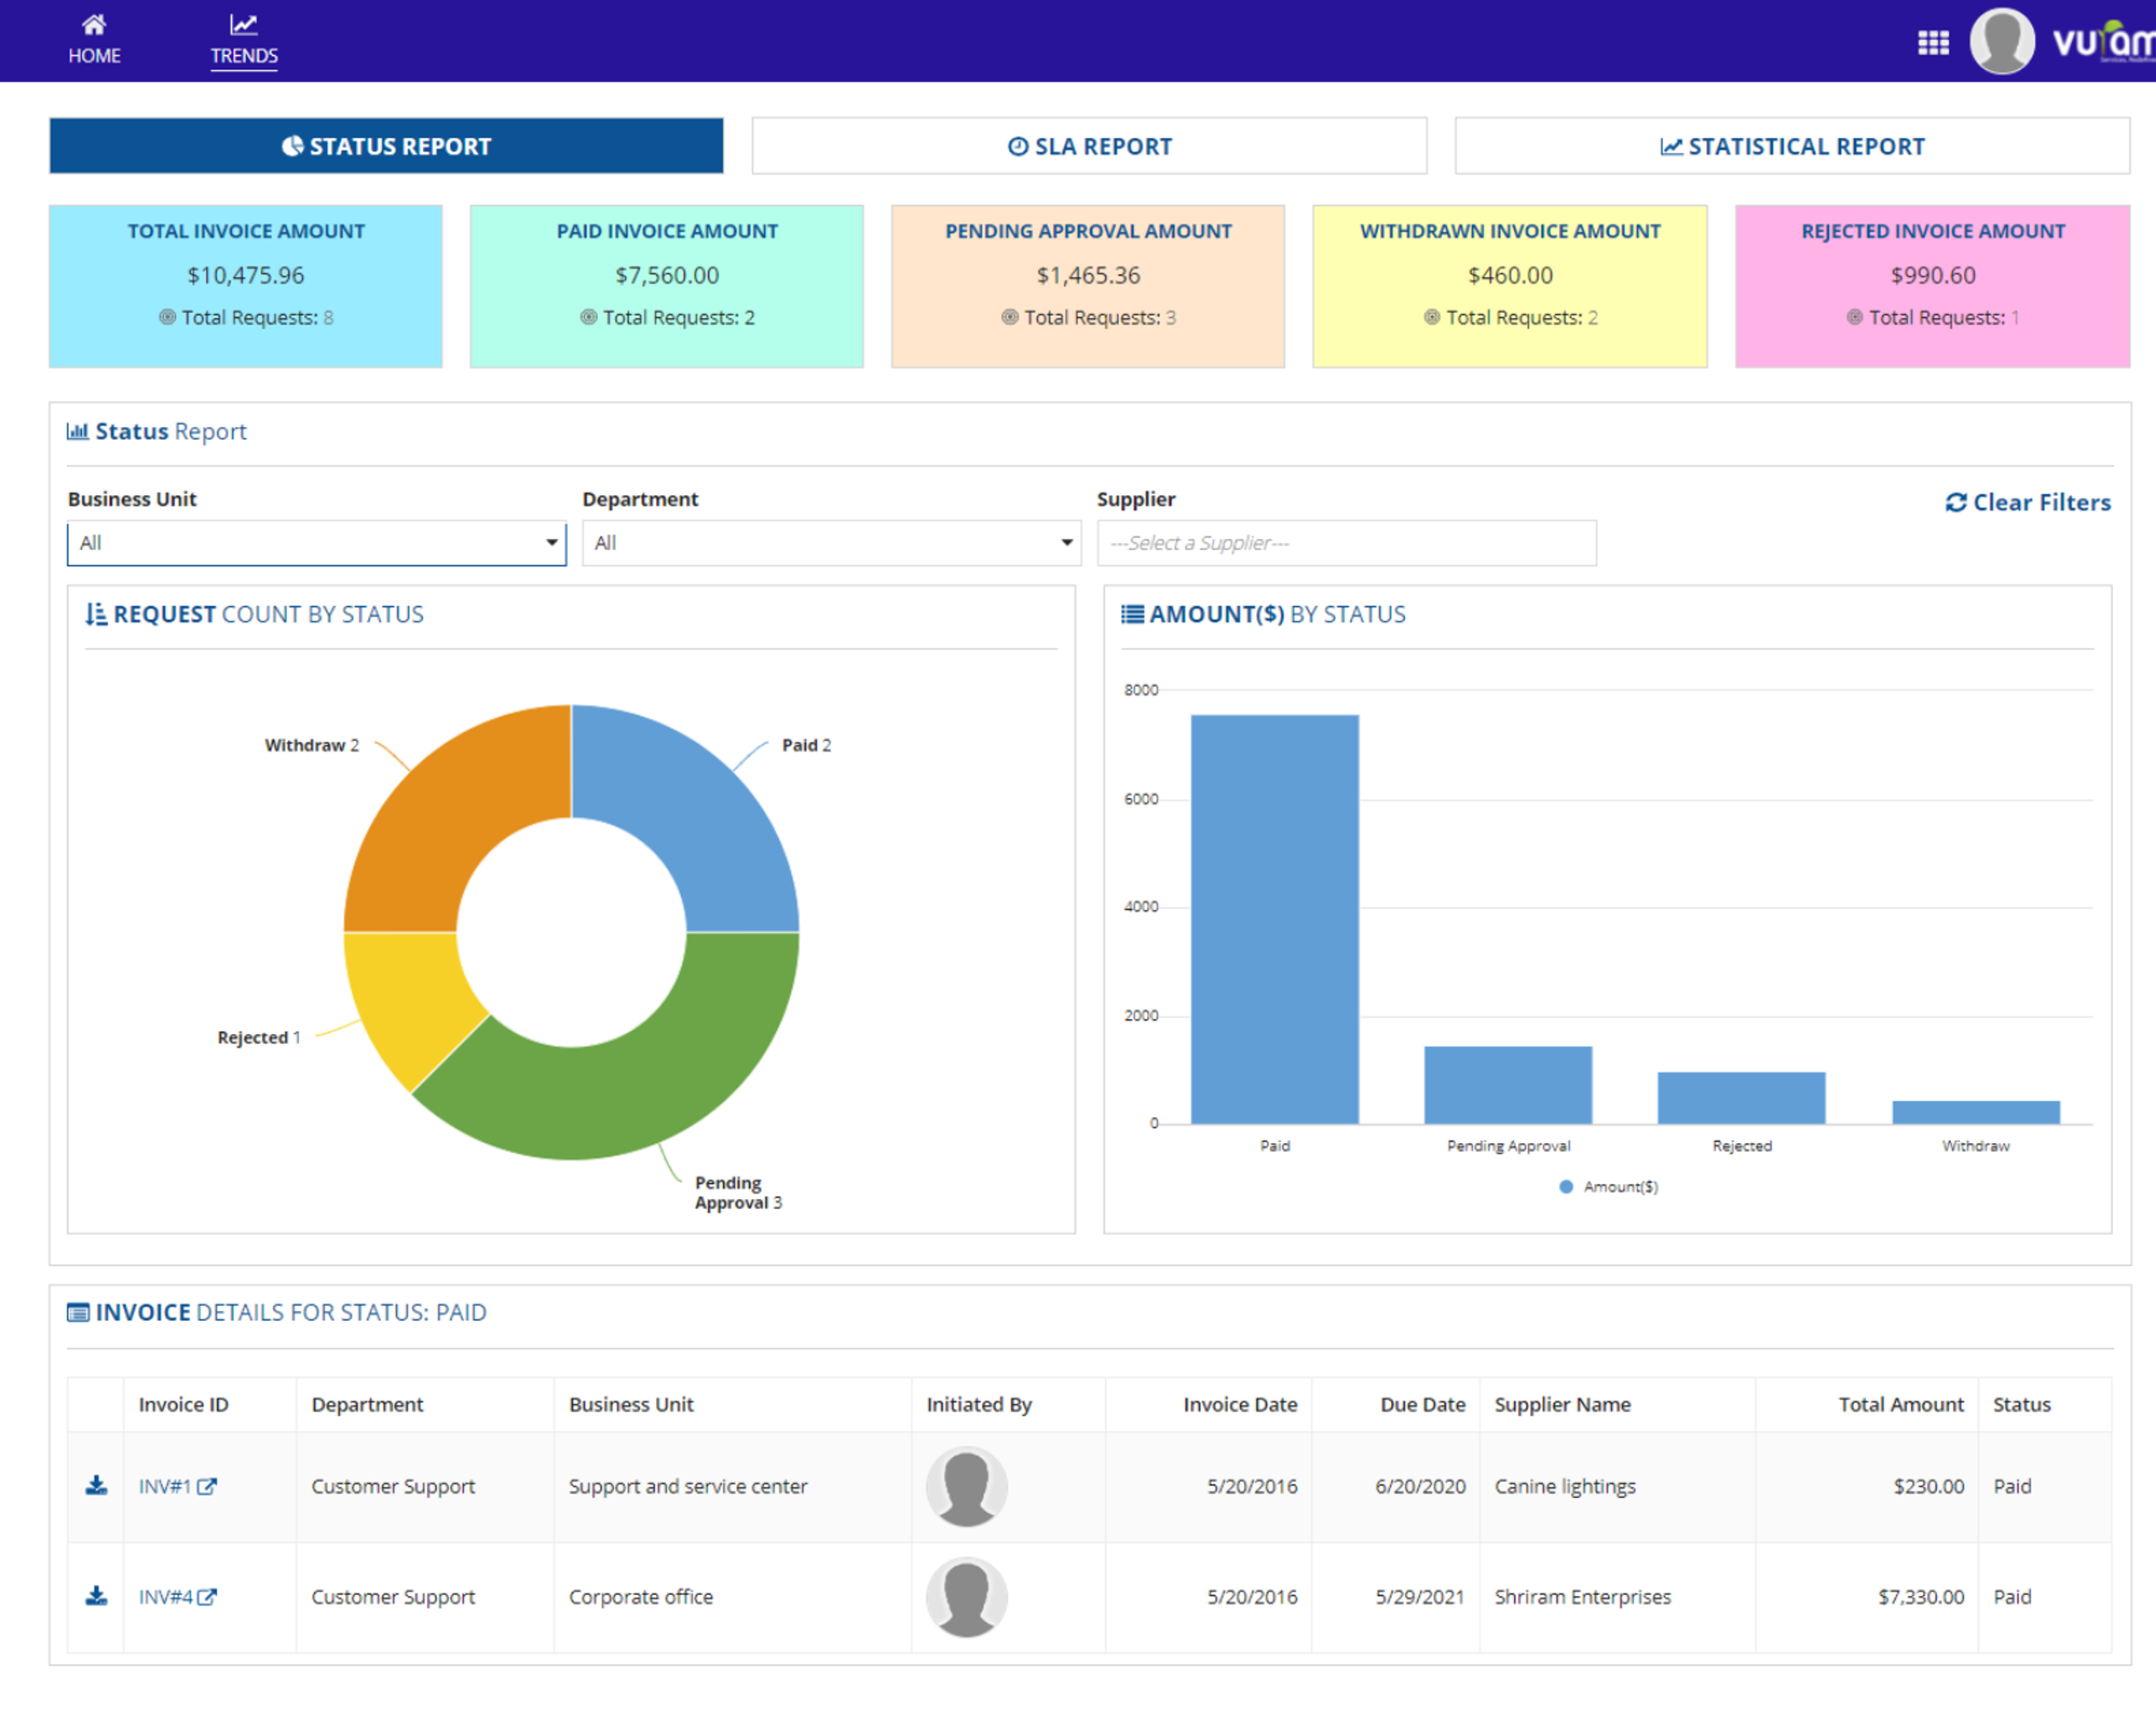Viewport: 2156px width, 1720px height.
Task: Click the Vuram logo
Action: 2103,42
